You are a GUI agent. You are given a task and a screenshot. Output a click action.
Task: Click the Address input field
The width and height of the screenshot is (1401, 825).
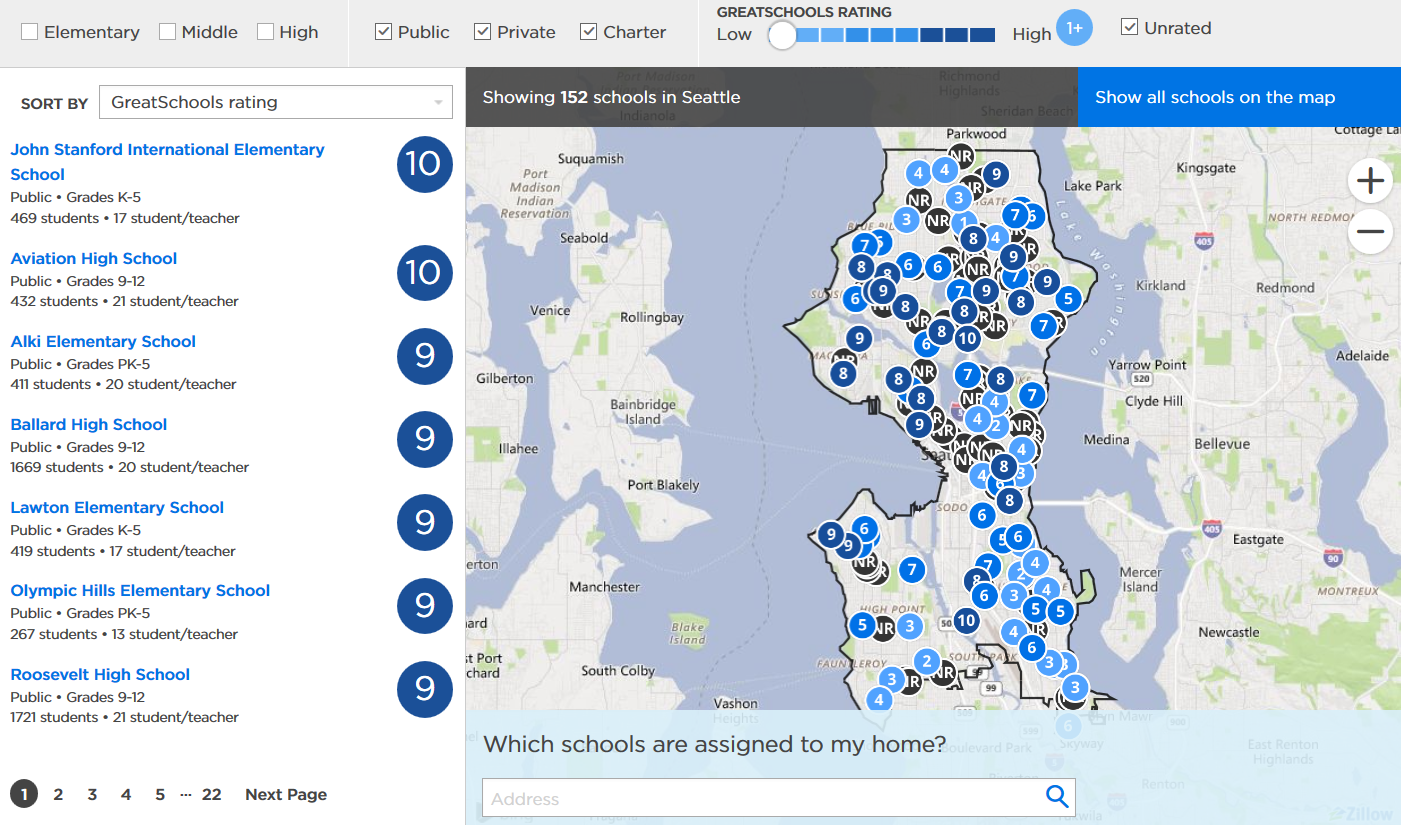click(760, 798)
